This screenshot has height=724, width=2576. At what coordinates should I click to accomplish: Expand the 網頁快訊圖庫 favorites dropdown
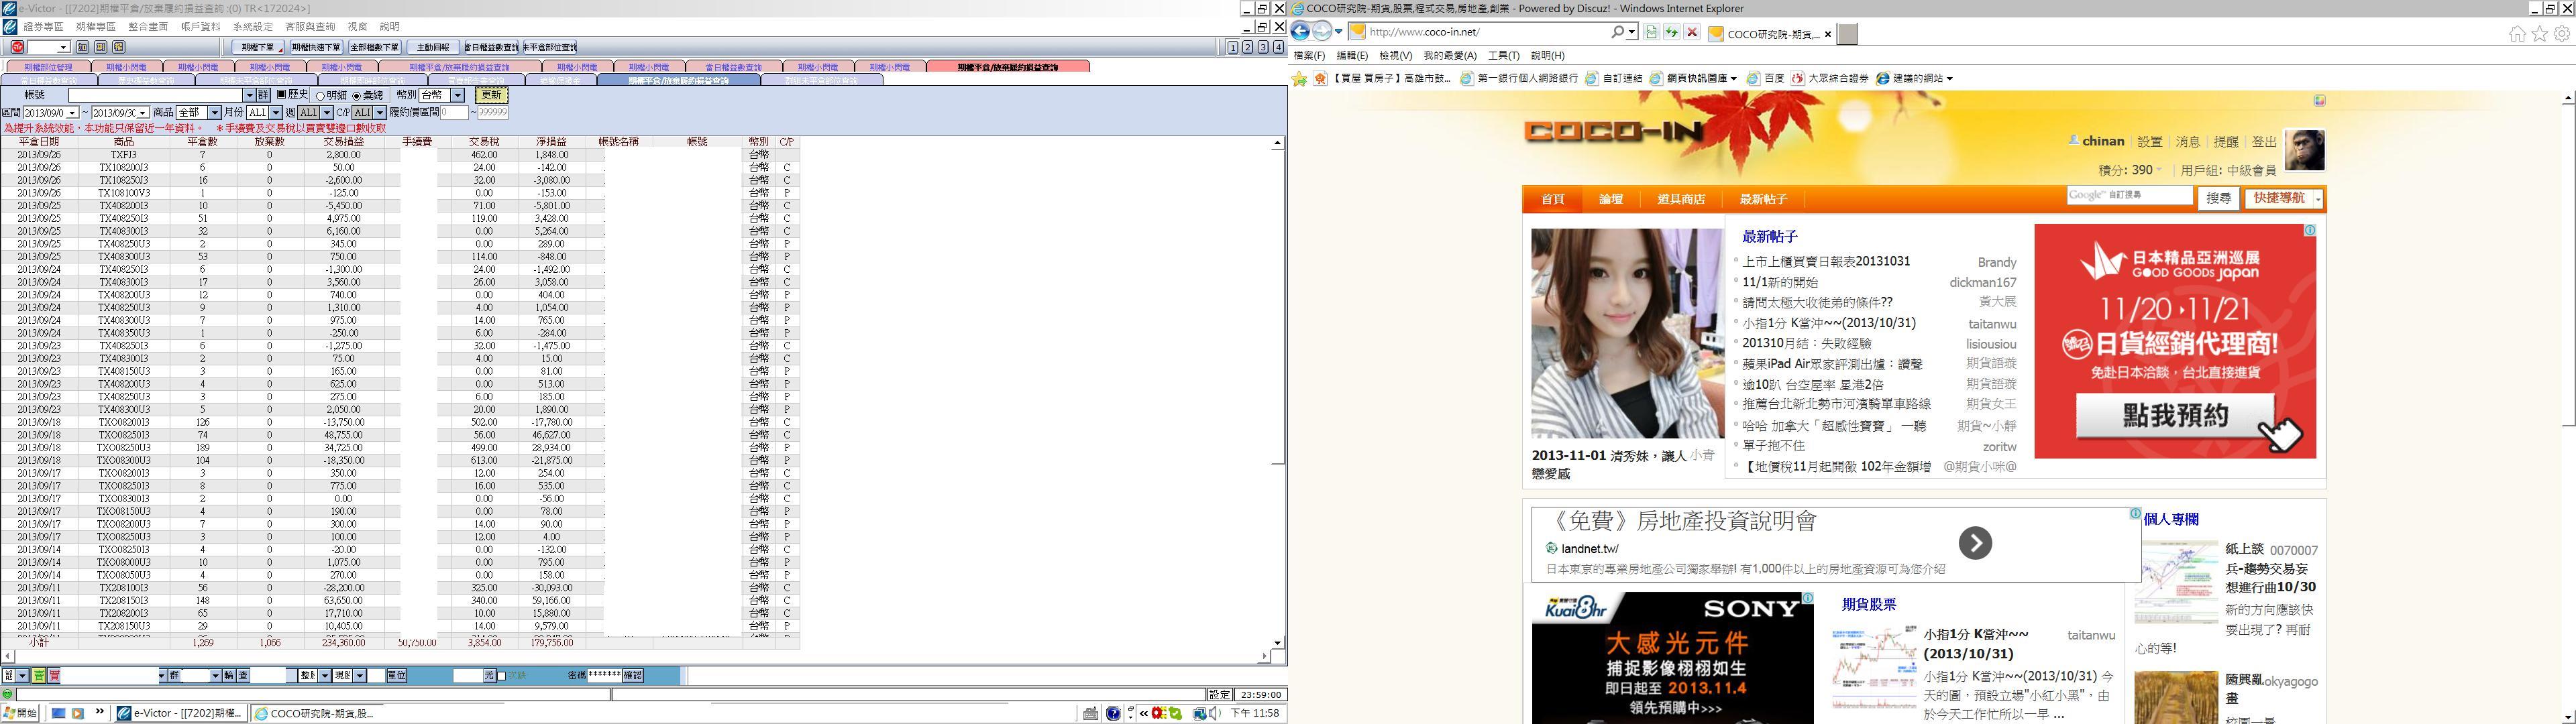pyautogui.click(x=1733, y=78)
